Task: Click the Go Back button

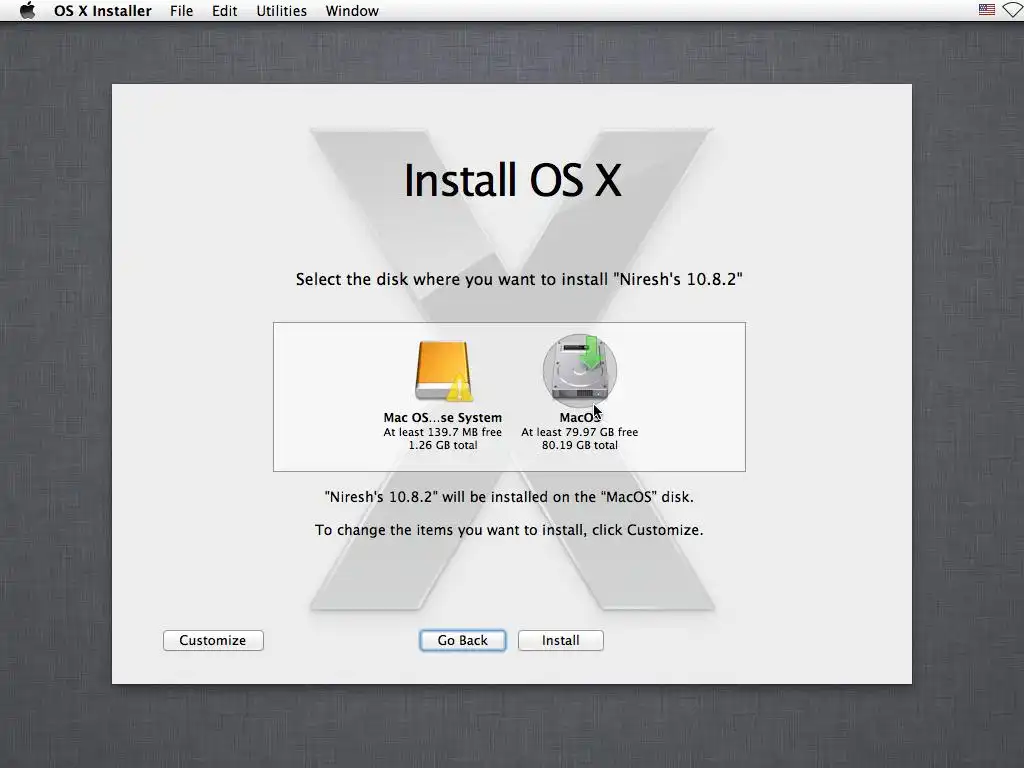Action: click(462, 640)
